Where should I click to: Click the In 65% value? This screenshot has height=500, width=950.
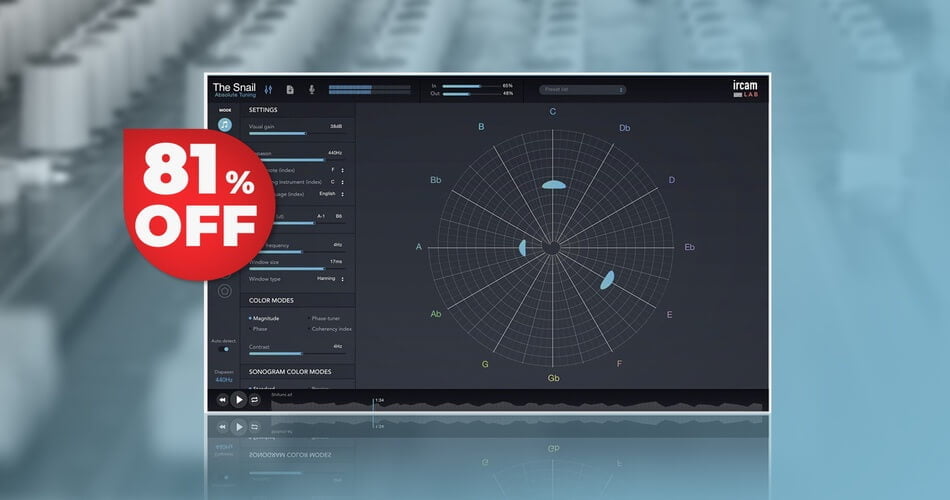coord(508,85)
